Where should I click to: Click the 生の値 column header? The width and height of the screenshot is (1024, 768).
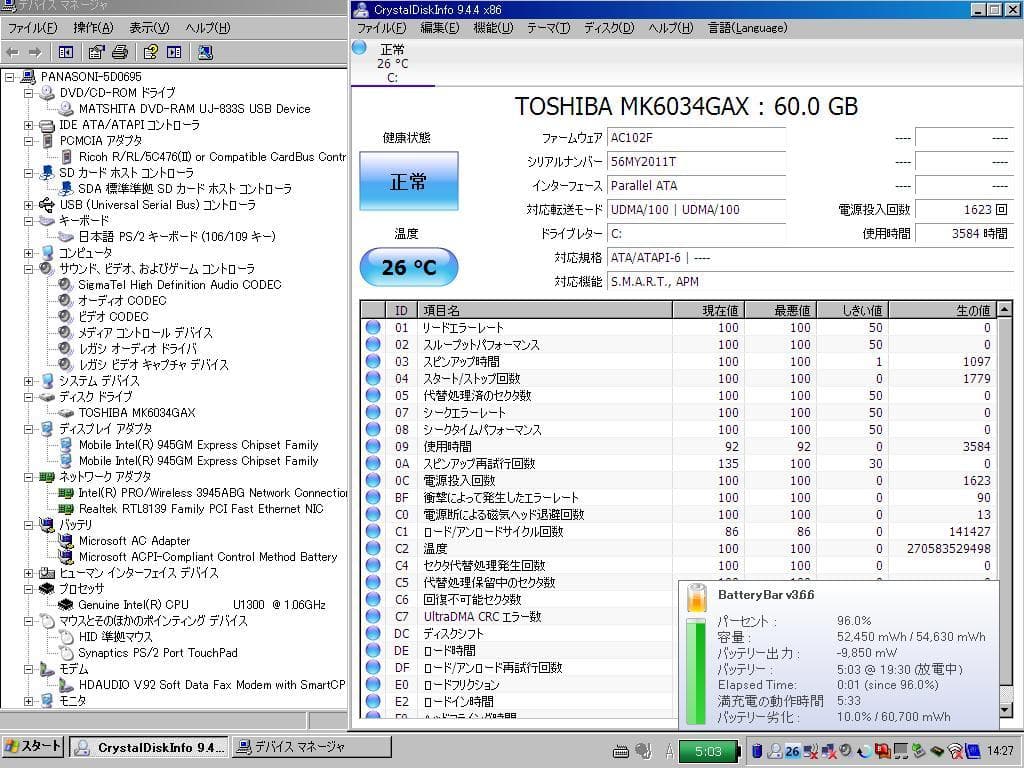[942, 310]
